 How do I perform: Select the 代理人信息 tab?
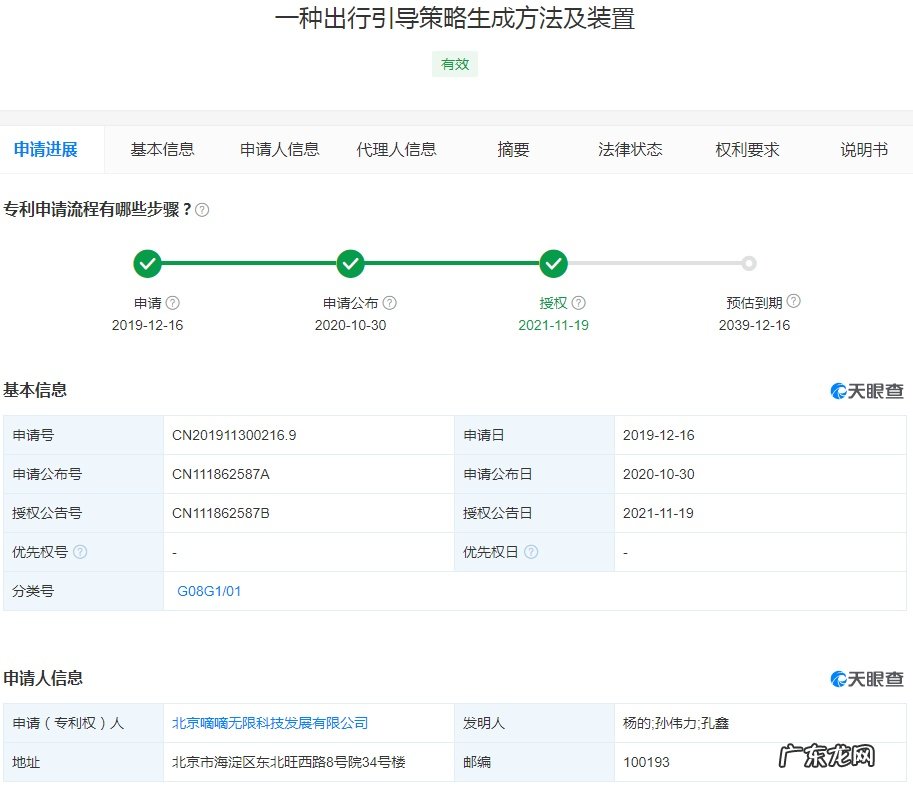[398, 149]
